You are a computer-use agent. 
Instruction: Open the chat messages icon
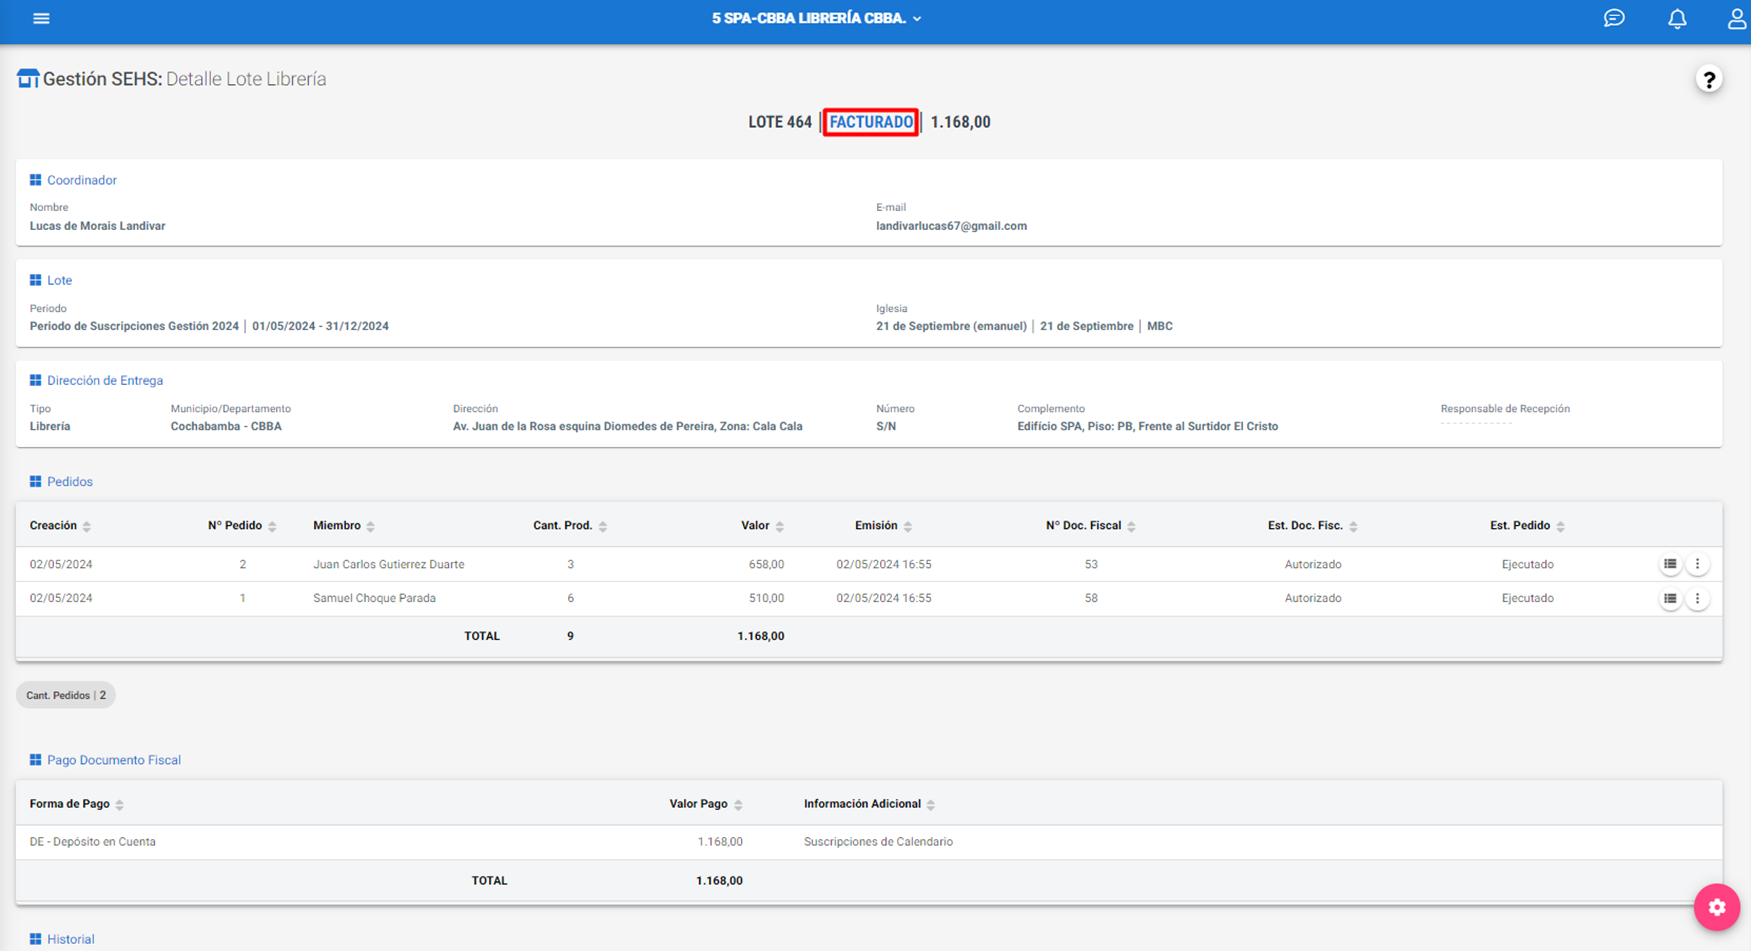pos(1614,18)
